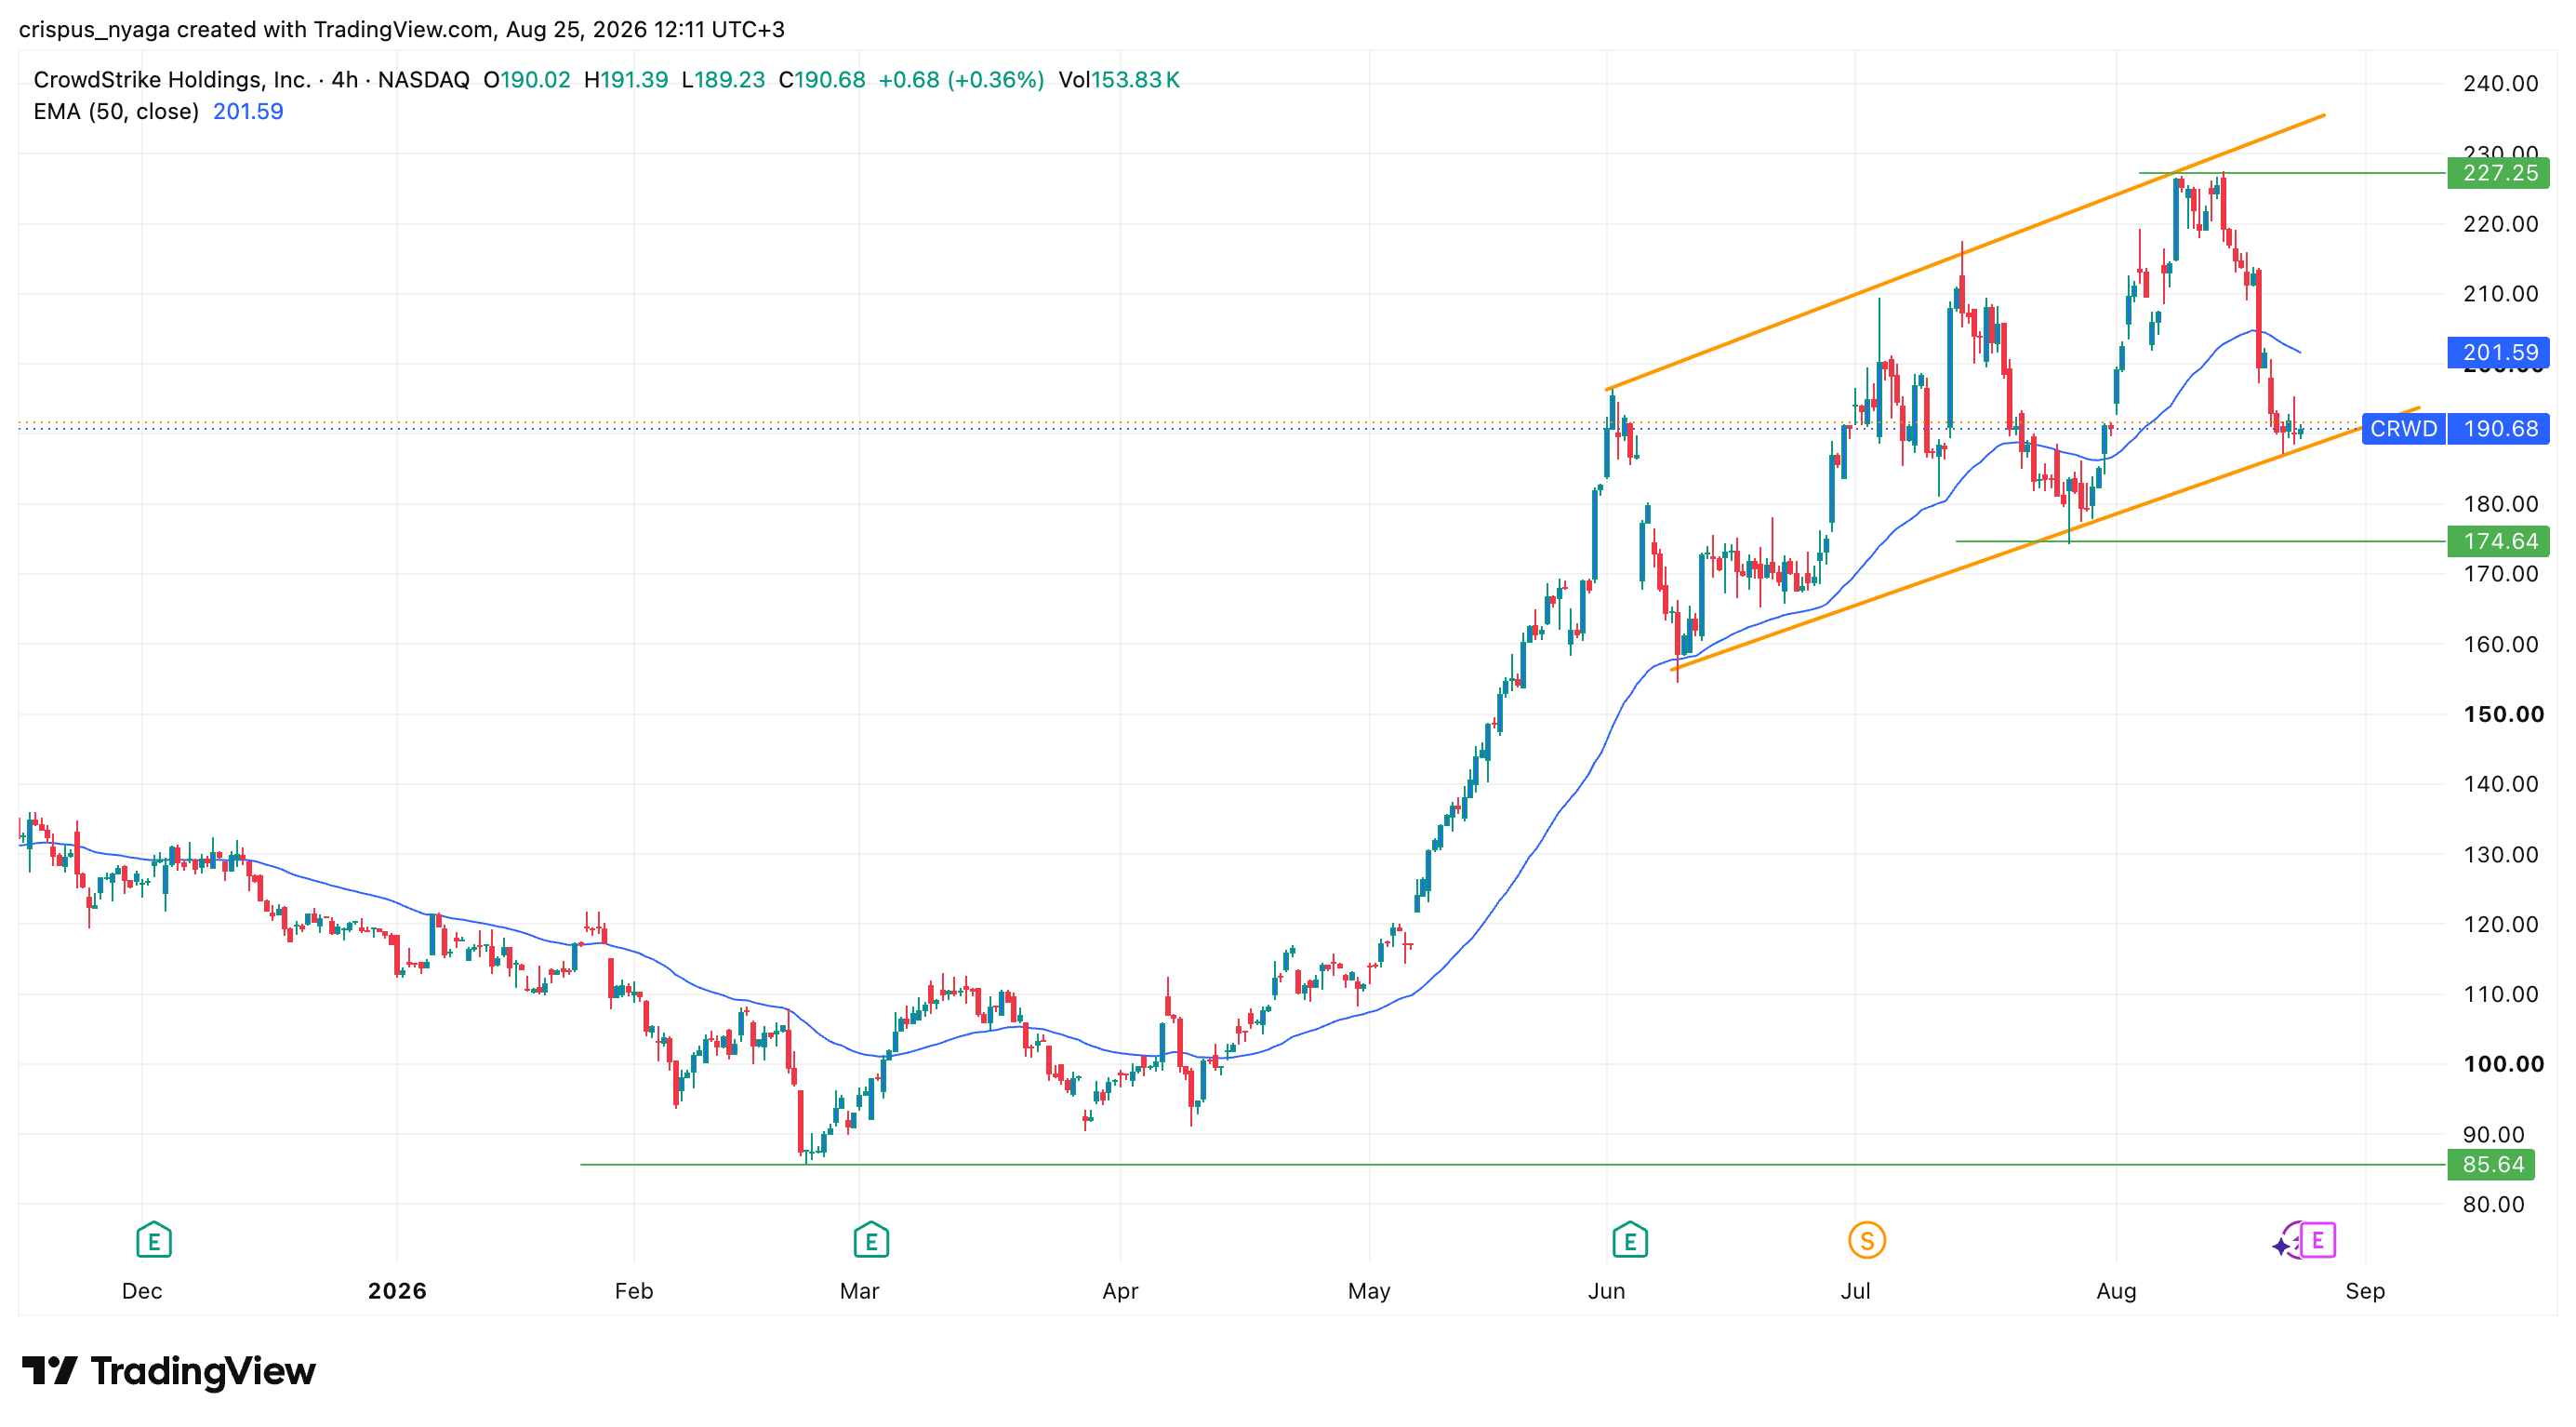The width and height of the screenshot is (2576, 1427).
Task: Click the 170.00 price axis label
Action: pyautogui.click(x=2500, y=573)
